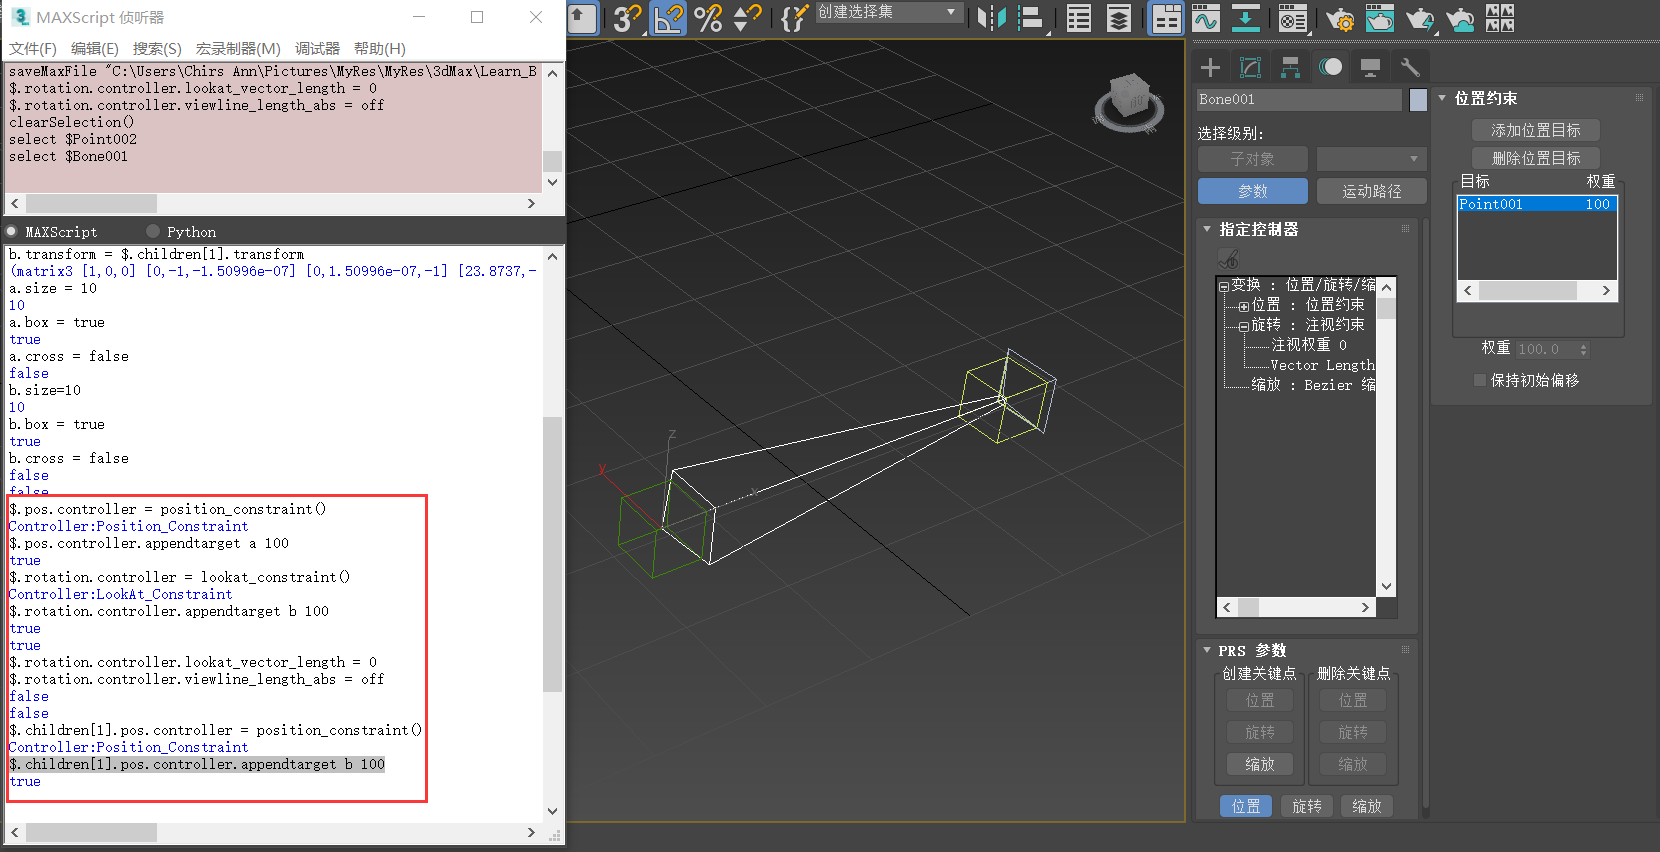
Task: Select Point001 in the target list
Action: [x=1537, y=204]
